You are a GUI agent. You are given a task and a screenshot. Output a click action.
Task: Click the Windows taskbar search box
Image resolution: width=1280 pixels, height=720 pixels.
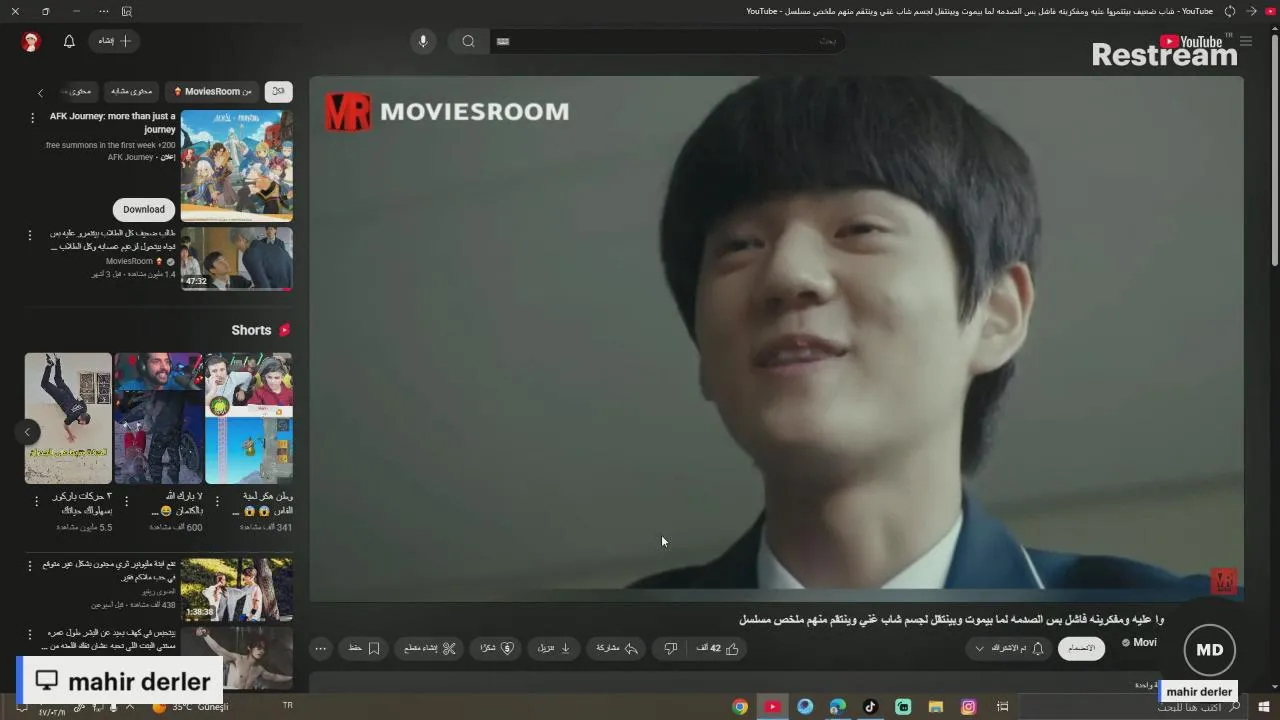pyautogui.click(x=1133, y=707)
